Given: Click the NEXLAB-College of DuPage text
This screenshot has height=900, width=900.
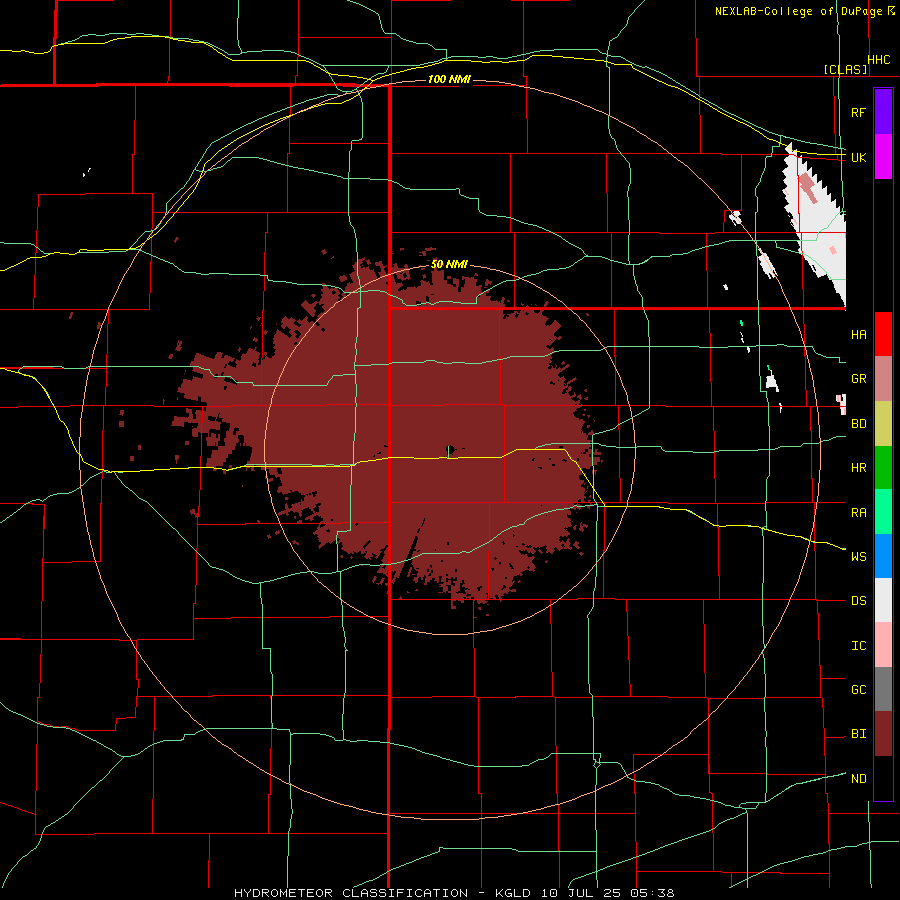Looking at the screenshot, I should tap(798, 11).
